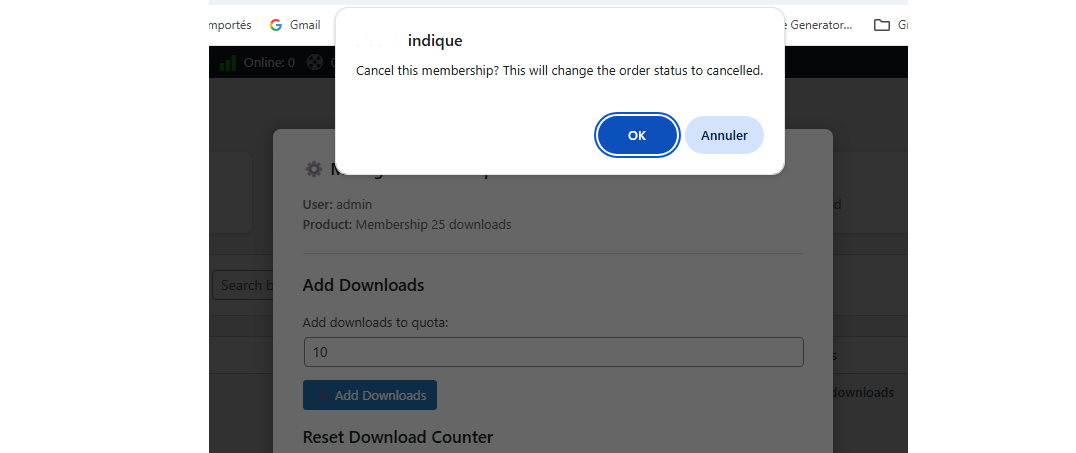Click the Product: Membership 25 downloads line
This screenshot has width=1076, height=453.
point(407,225)
